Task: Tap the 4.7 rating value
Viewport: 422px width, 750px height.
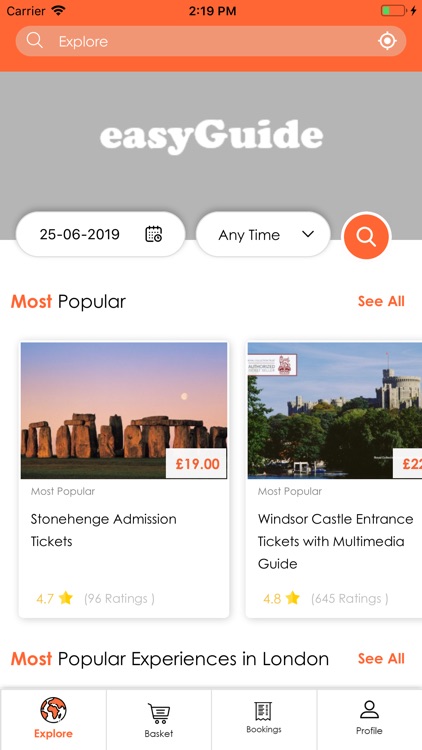Action: 44,598
